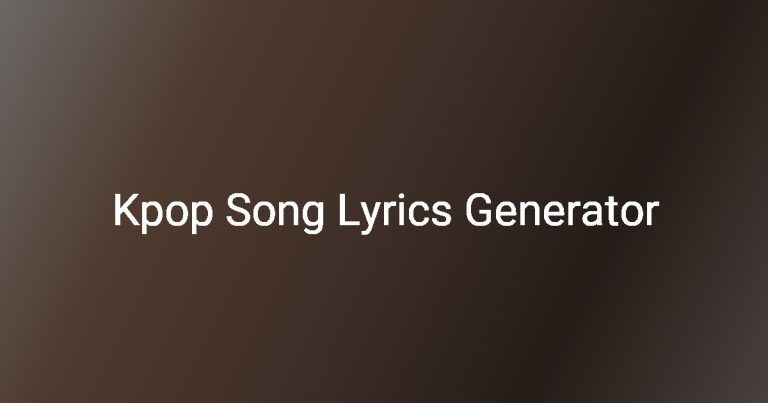This screenshot has height=403, width=768.
Task: Select the capital G in Generator
Action: 479,210
